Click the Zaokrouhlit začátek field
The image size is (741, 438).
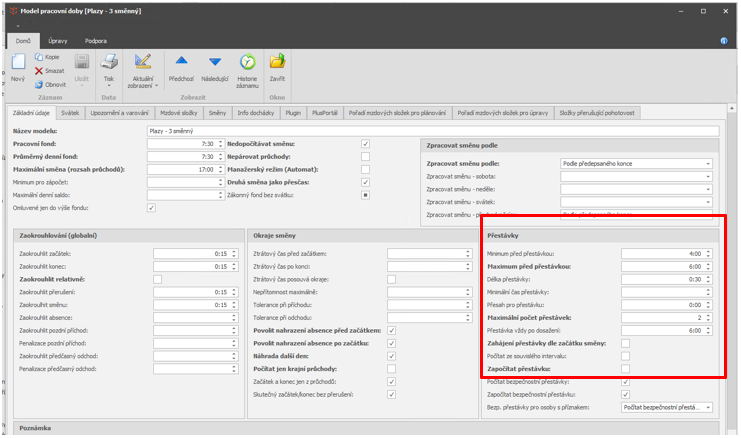pos(196,254)
